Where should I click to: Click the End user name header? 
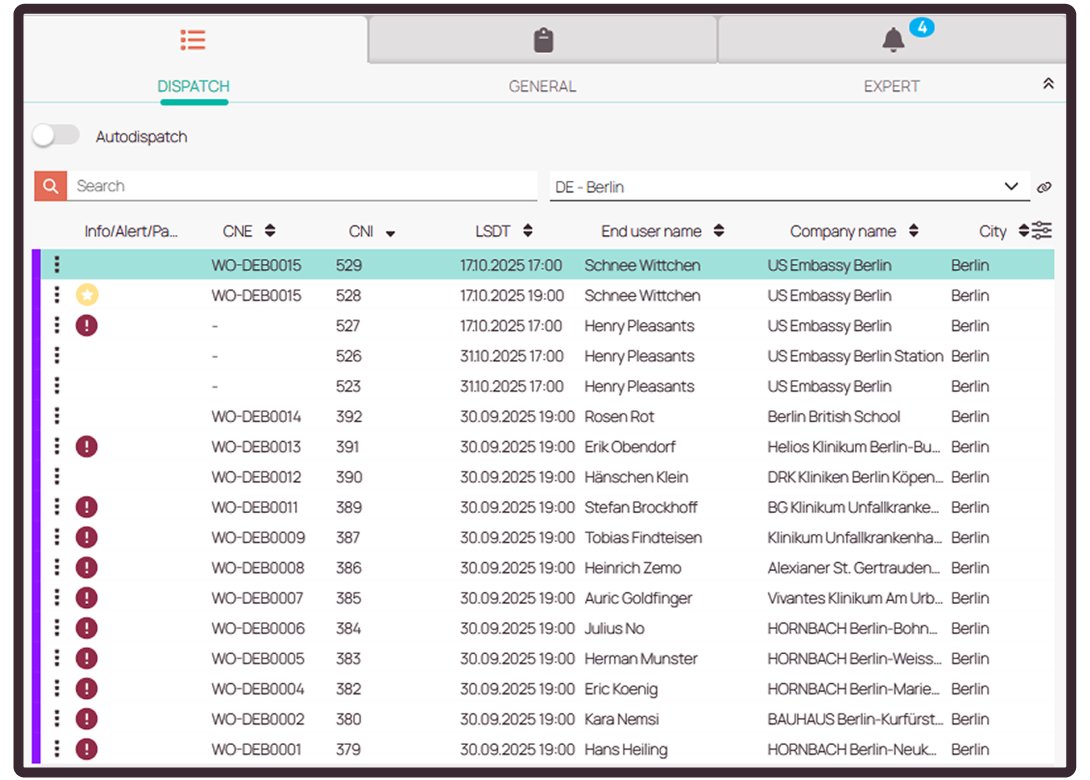click(x=651, y=232)
